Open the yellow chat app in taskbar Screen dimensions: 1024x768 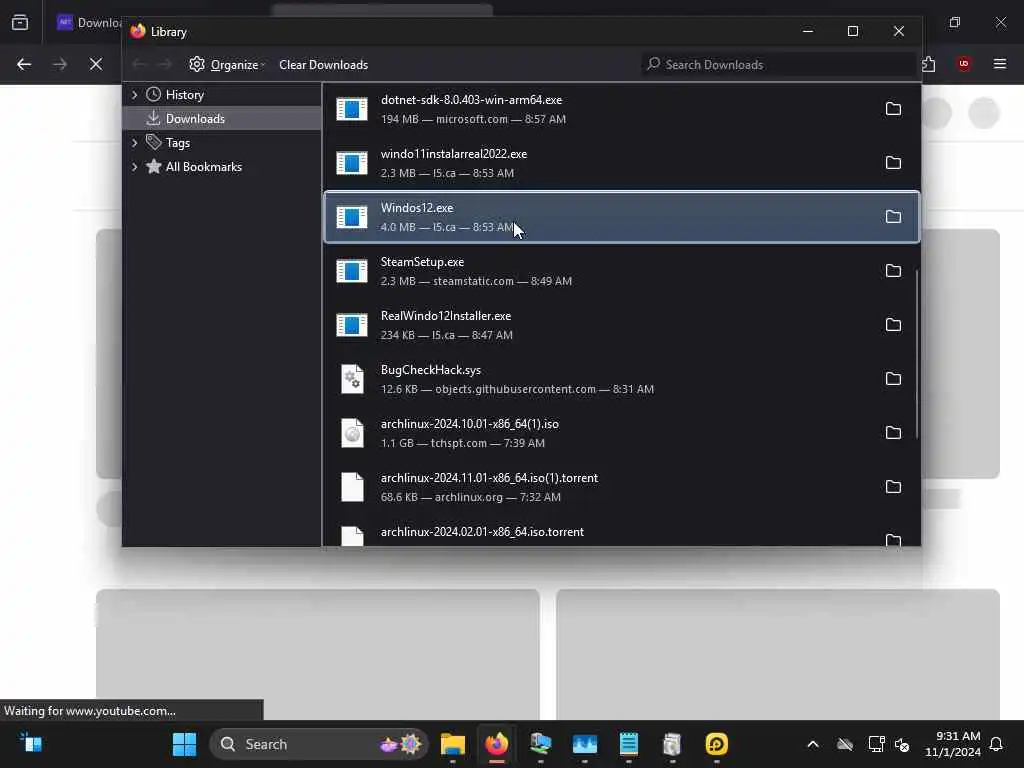(x=716, y=744)
